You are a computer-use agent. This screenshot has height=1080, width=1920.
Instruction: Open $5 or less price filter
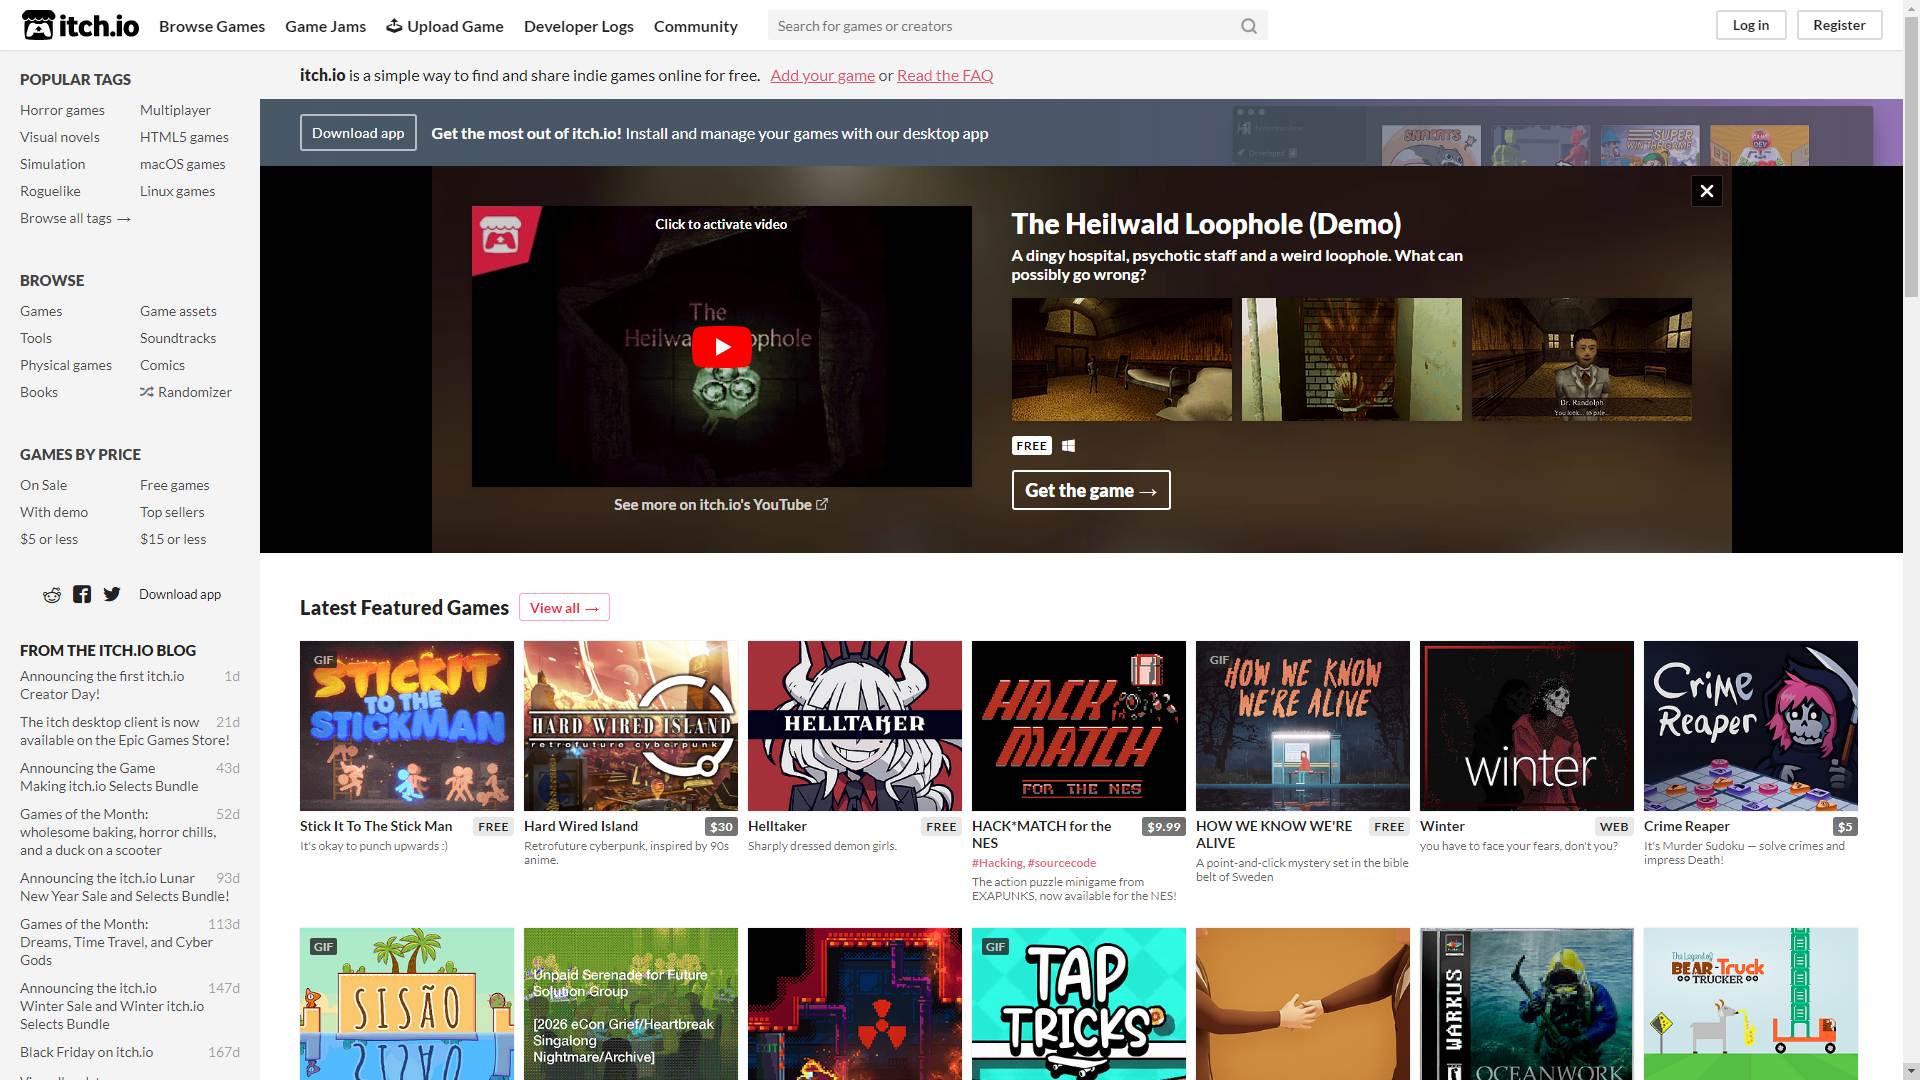tap(49, 539)
